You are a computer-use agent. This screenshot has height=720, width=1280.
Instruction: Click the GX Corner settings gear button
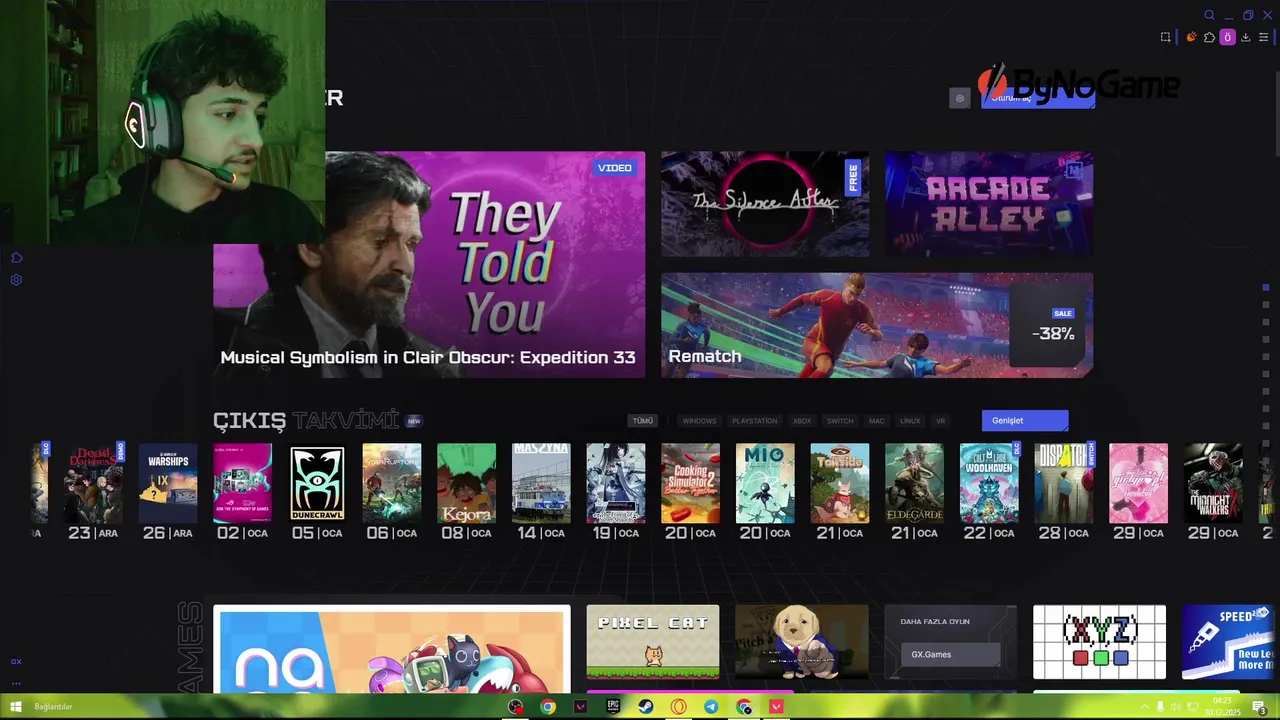point(960,98)
